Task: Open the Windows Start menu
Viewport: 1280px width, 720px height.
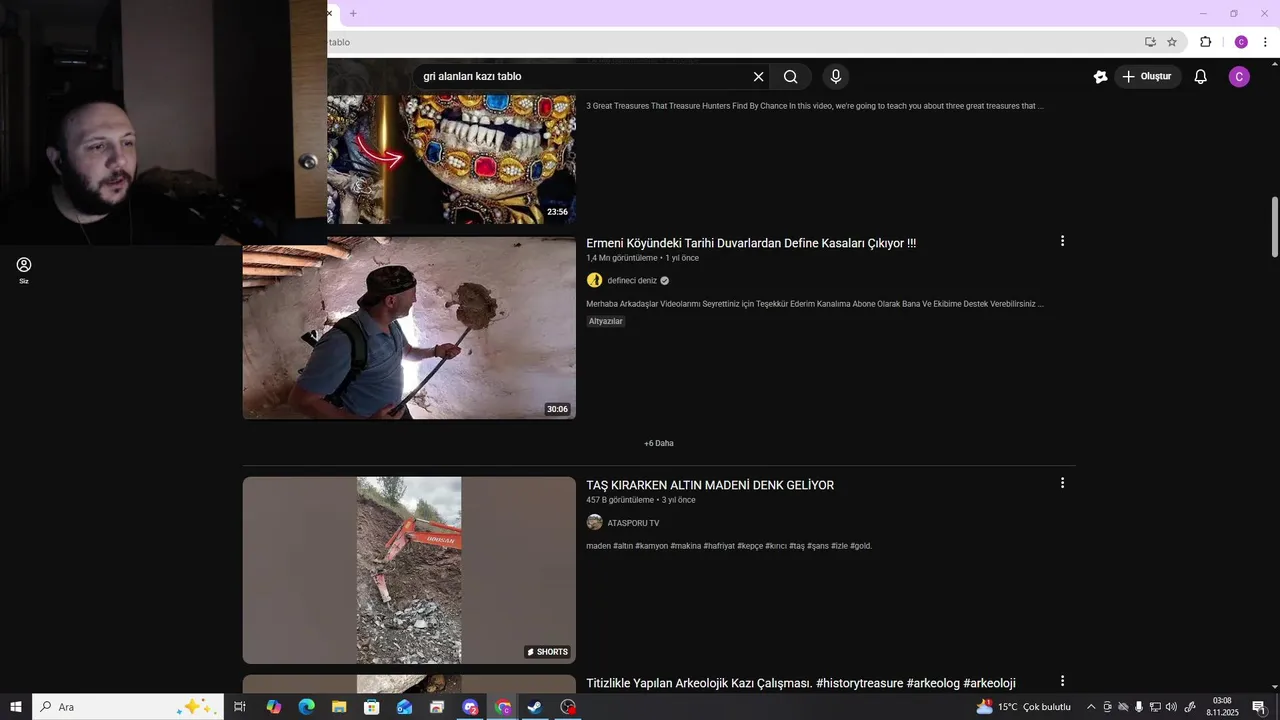Action: click(x=16, y=707)
